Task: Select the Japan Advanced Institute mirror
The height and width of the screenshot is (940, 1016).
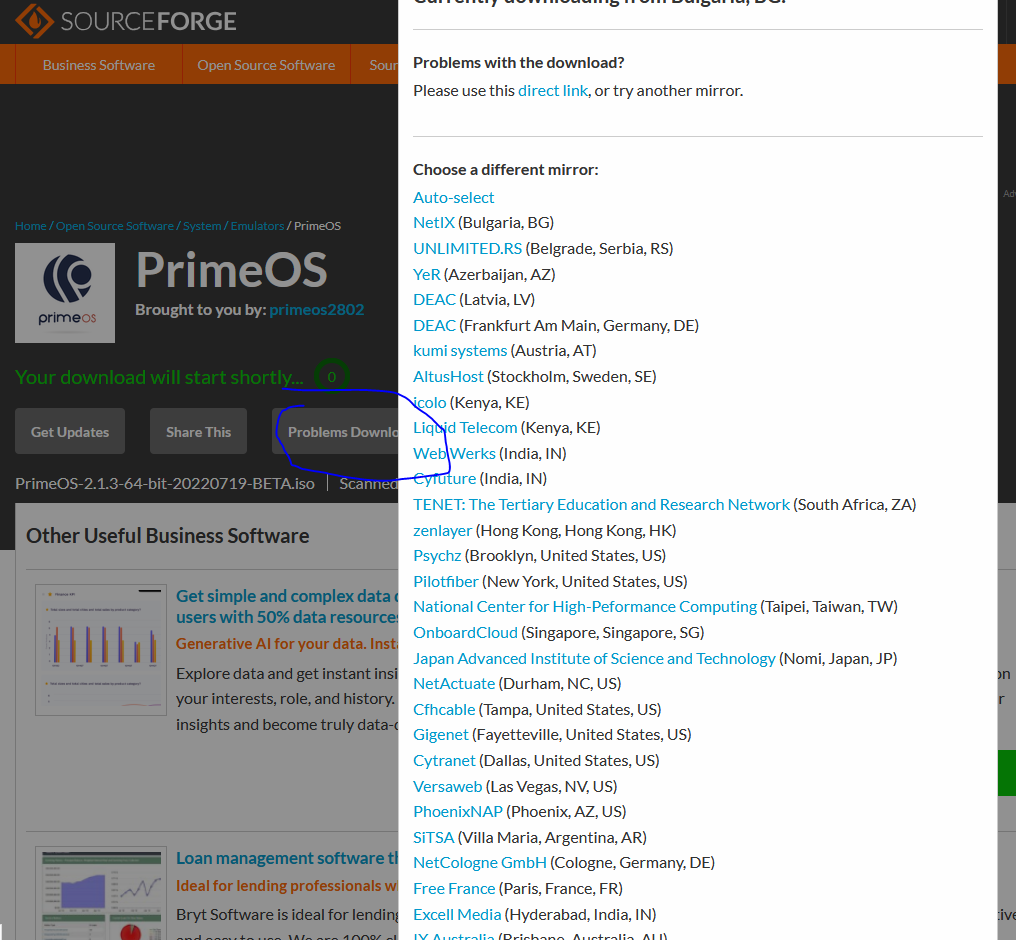Action: [x=594, y=659]
